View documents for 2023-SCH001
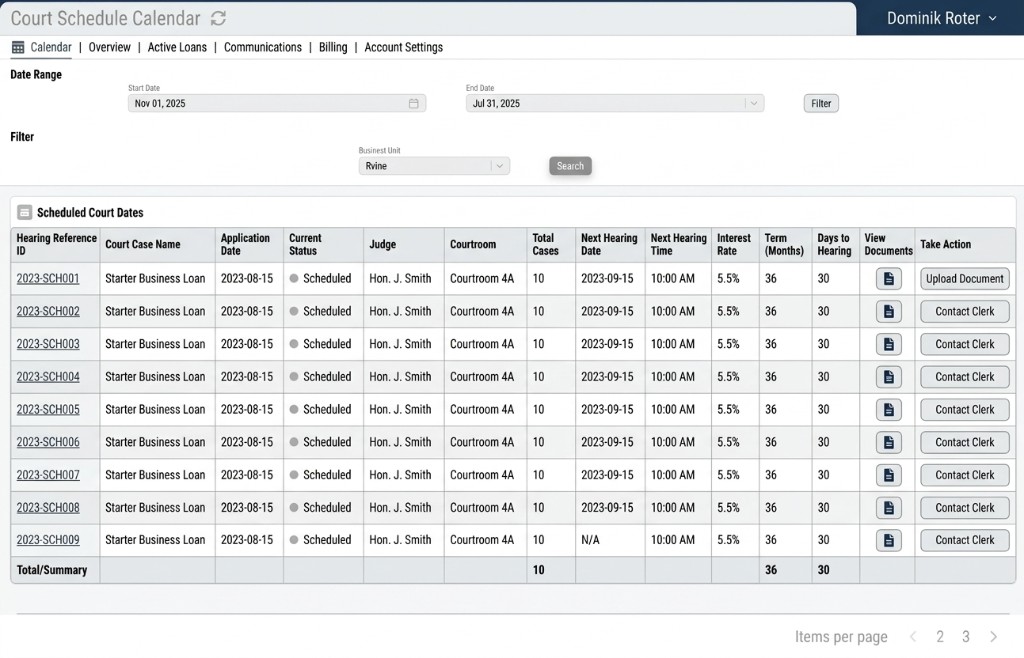1024x658 pixels. (888, 279)
